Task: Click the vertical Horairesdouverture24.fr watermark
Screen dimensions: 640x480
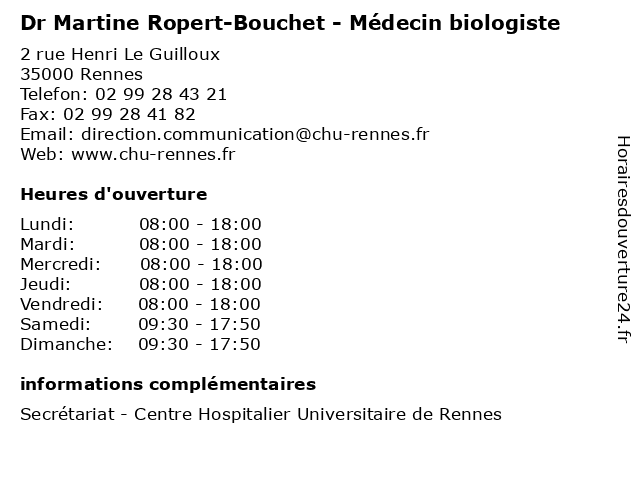Action: pos(622,239)
